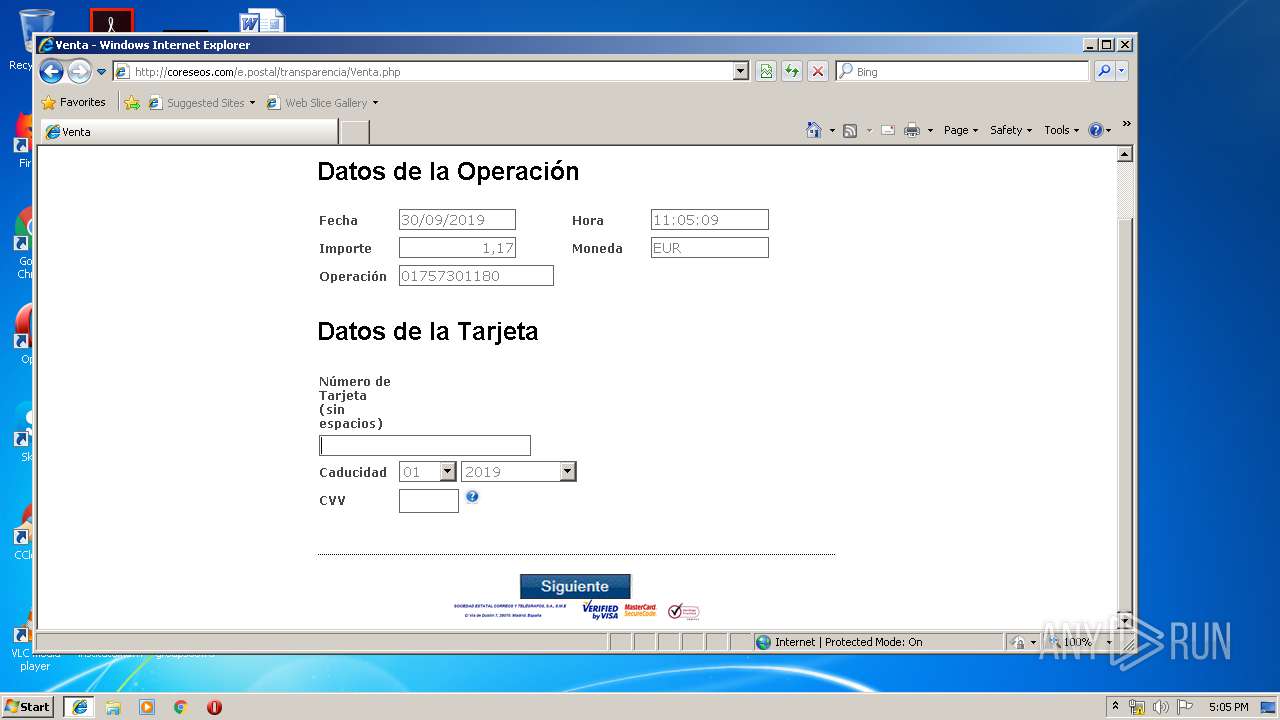This screenshot has height=720, width=1280.
Task: Click the volume speaker tray icon
Action: click(1161, 707)
